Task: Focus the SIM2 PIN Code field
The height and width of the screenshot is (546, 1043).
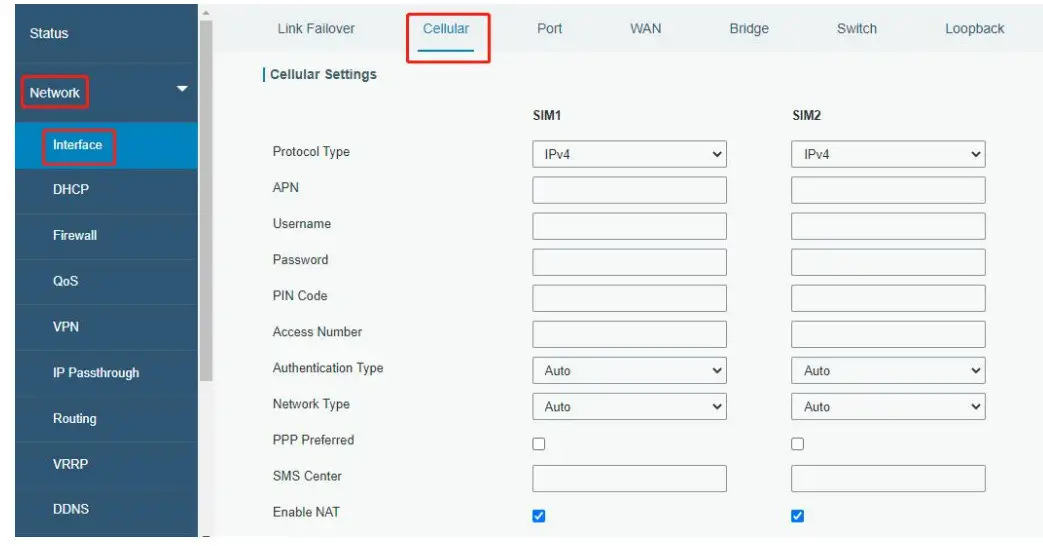Action: [888, 298]
